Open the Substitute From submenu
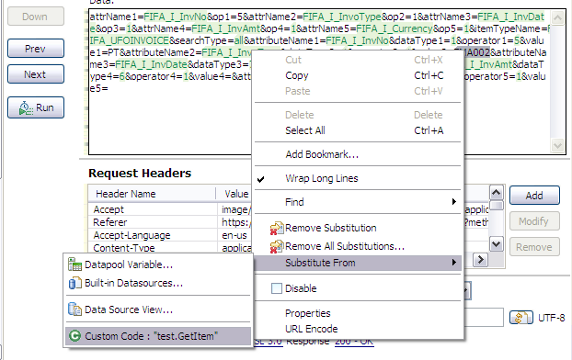This screenshot has width=572, height=360. 359,263
